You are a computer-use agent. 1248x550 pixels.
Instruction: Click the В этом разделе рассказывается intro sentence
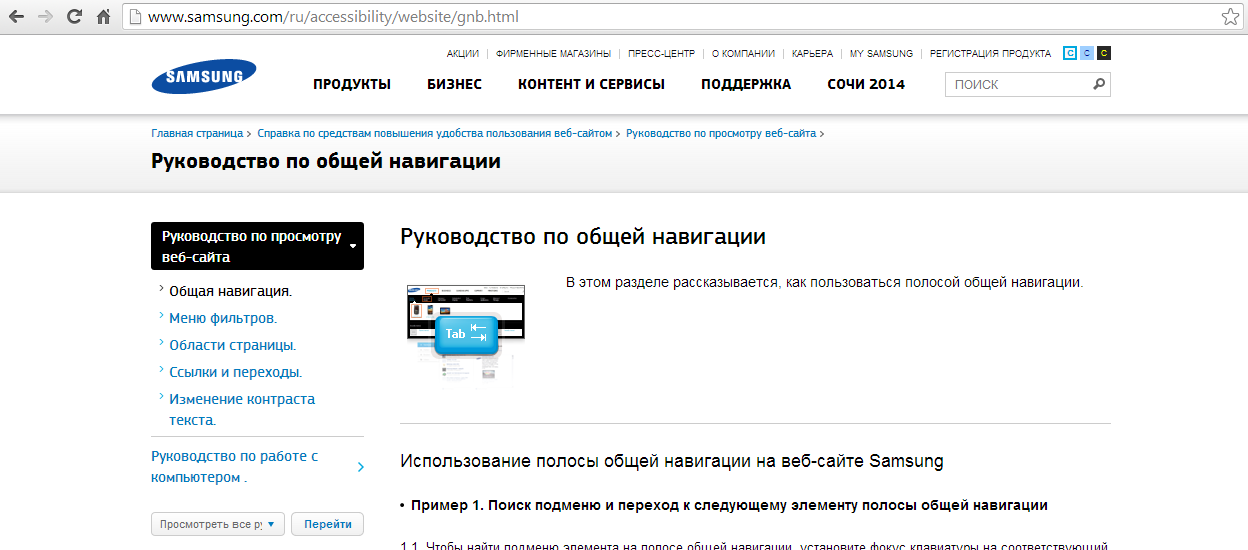tap(824, 283)
